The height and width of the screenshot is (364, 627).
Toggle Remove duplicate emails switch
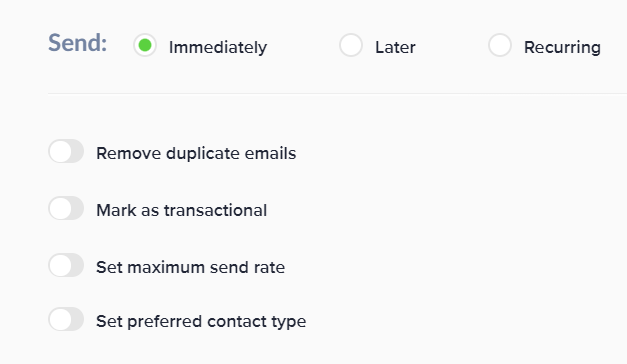point(66,151)
